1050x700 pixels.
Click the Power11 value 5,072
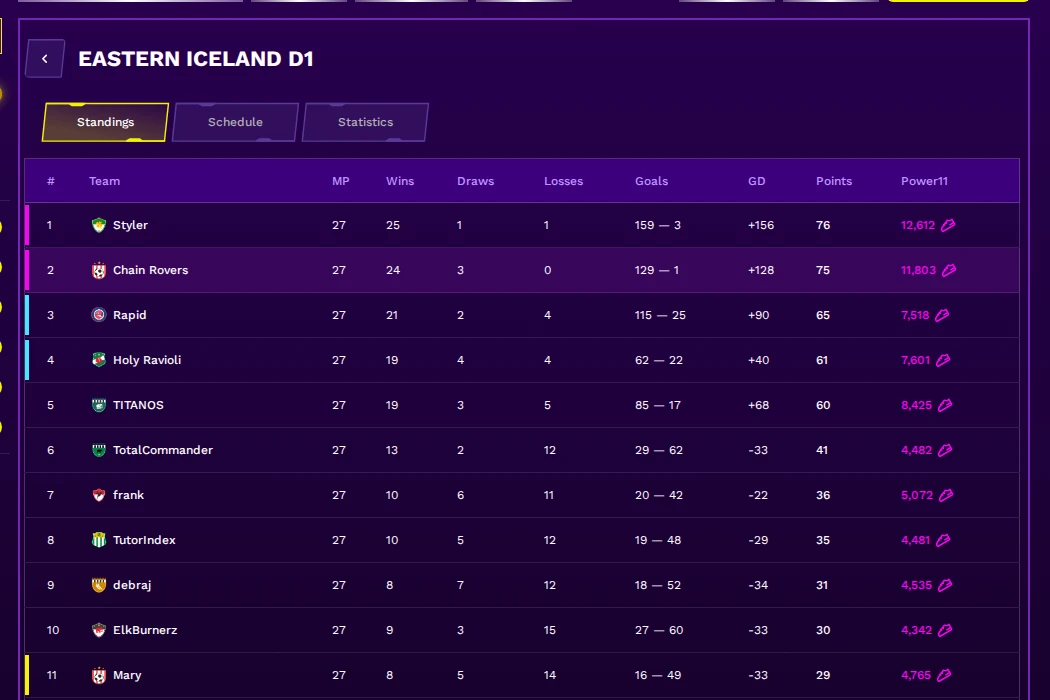917,495
